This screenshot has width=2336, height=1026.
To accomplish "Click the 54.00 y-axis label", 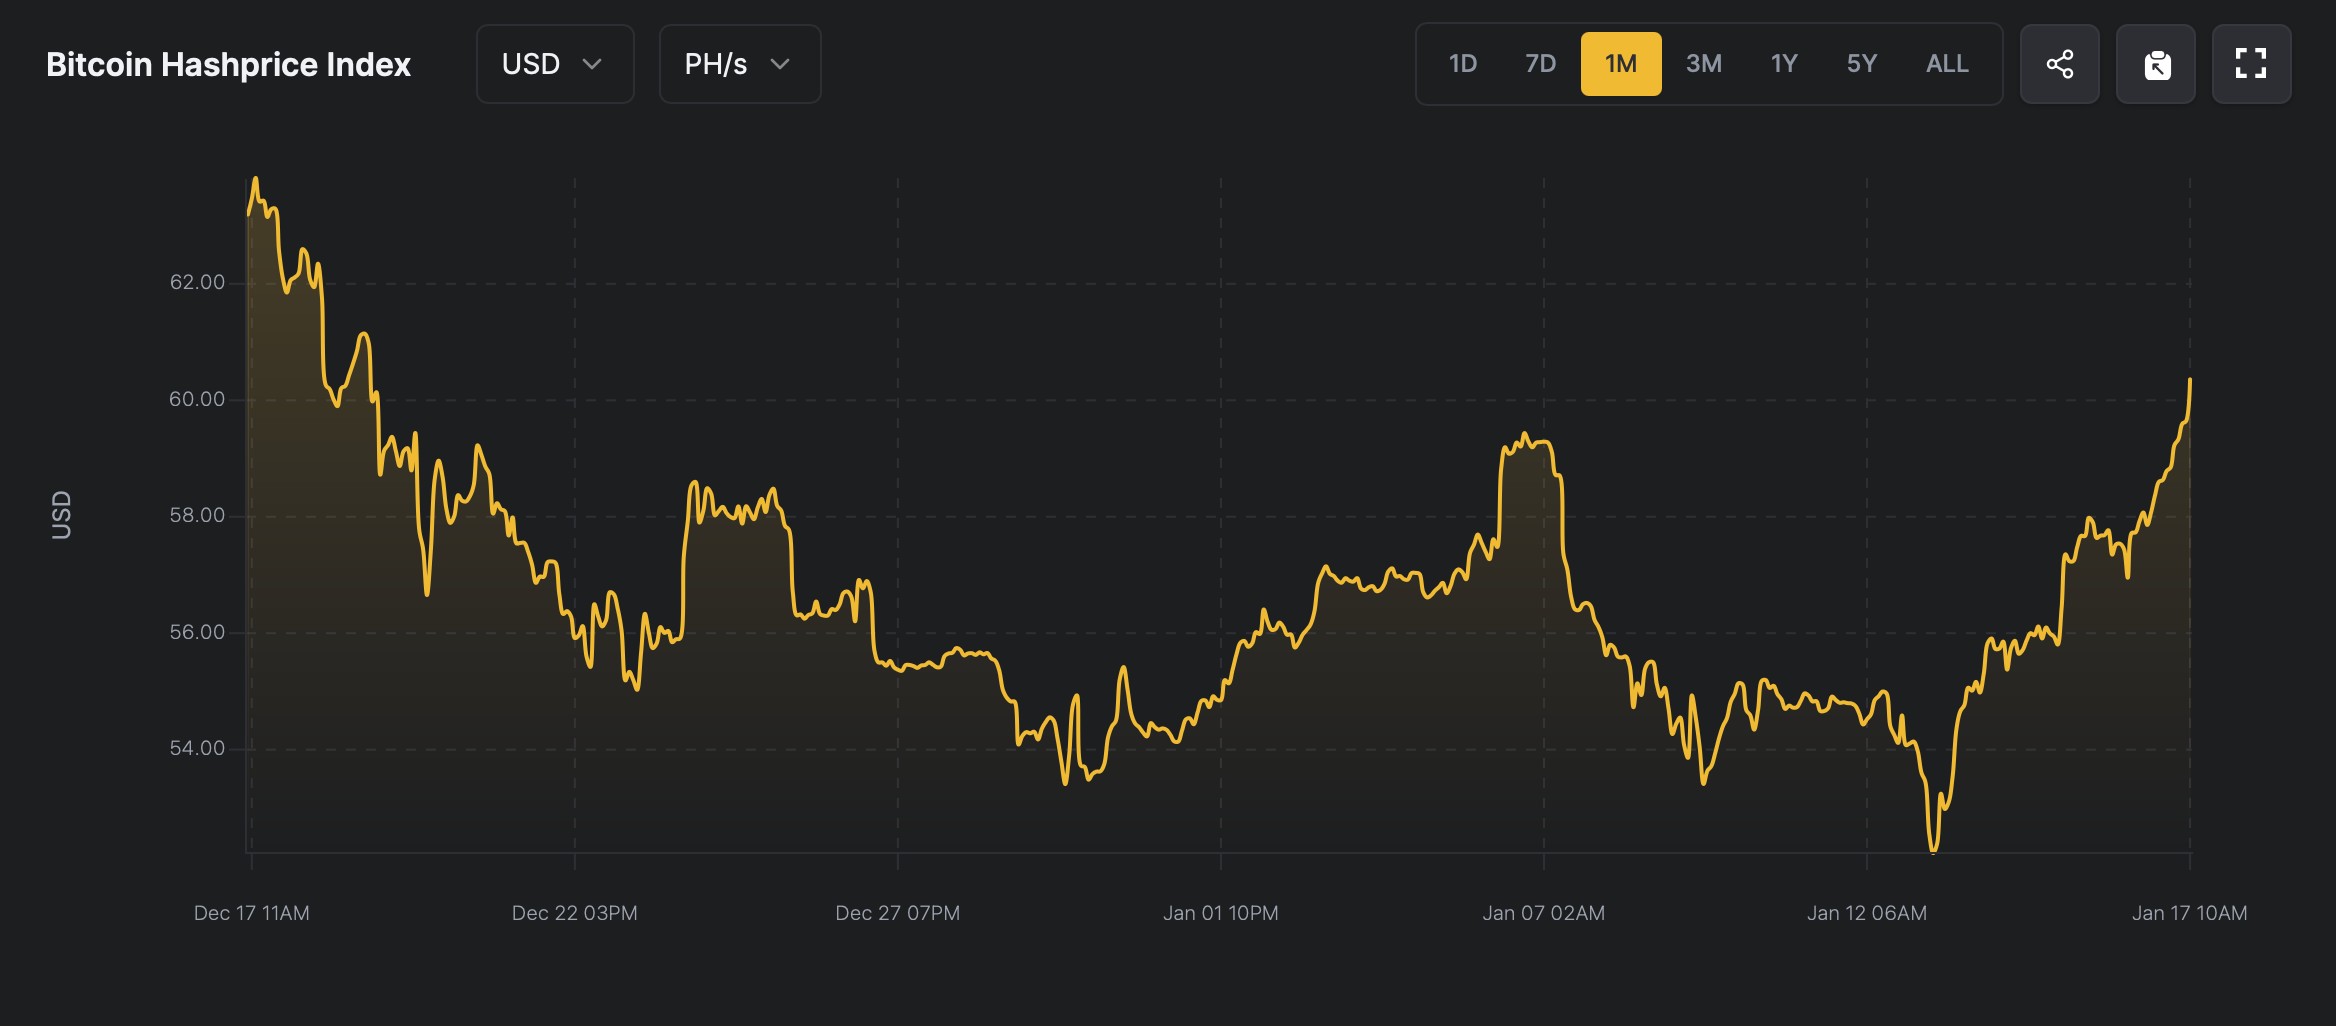I will click(197, 748).
